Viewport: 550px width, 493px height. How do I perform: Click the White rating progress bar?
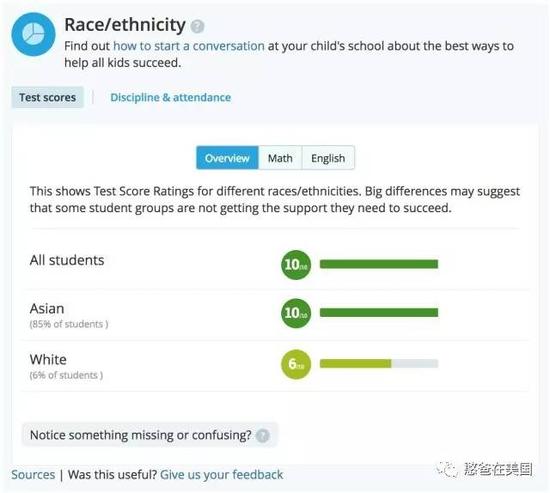[x=379, y=364]
